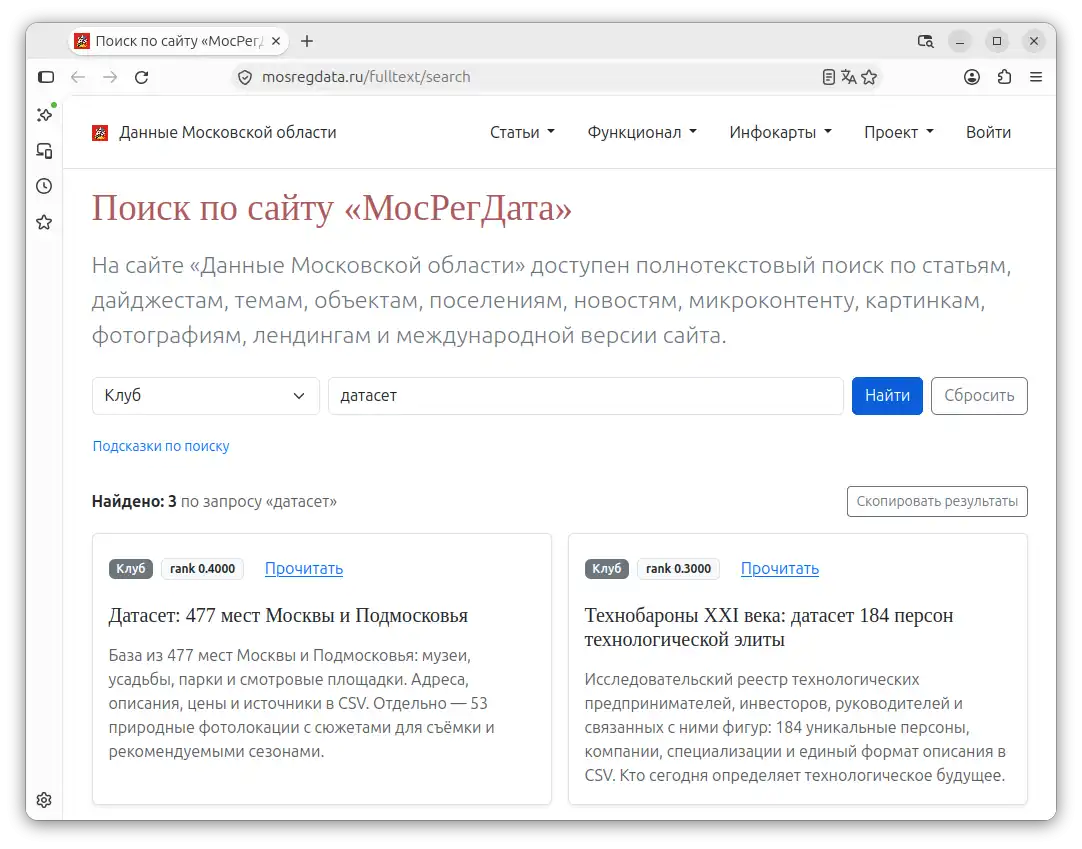Click the датасет search input field

pos(585,396)
